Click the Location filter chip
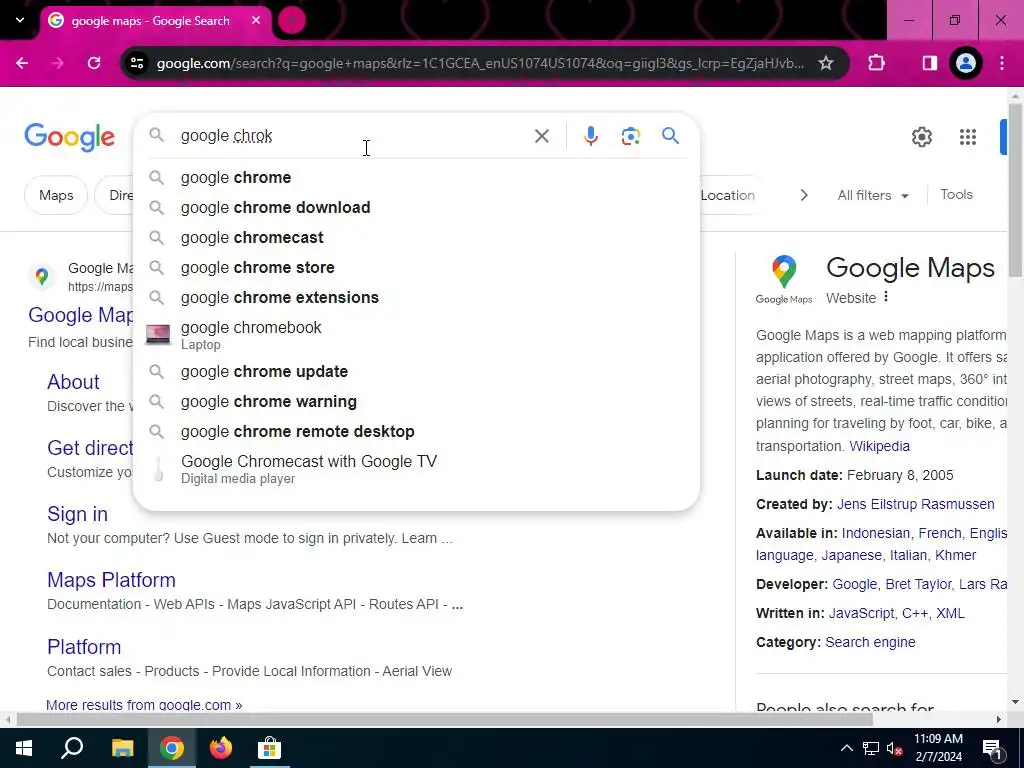The image size is (1024, 768). pos(727,195)
